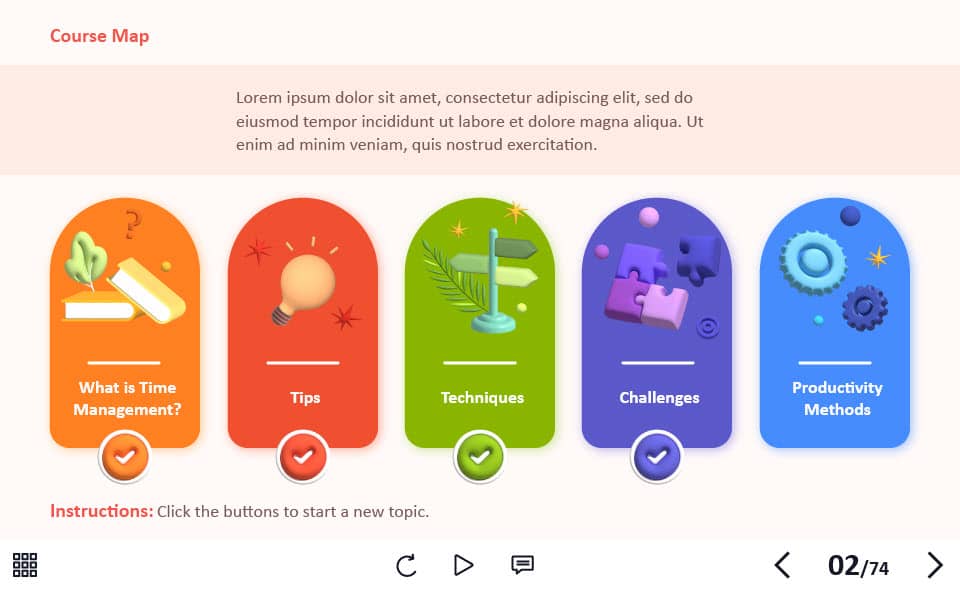960x590 pixels.
Task: Play the slide with the play icon
Action: [463, 565]
